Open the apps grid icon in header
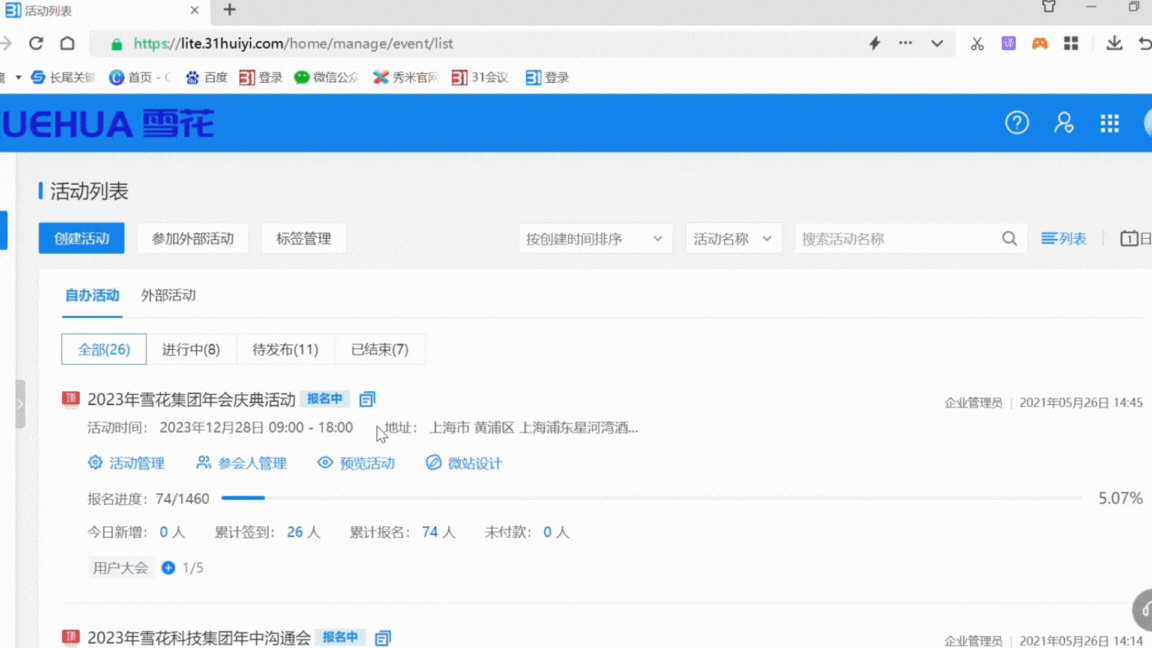 (x=1109, y=123)
